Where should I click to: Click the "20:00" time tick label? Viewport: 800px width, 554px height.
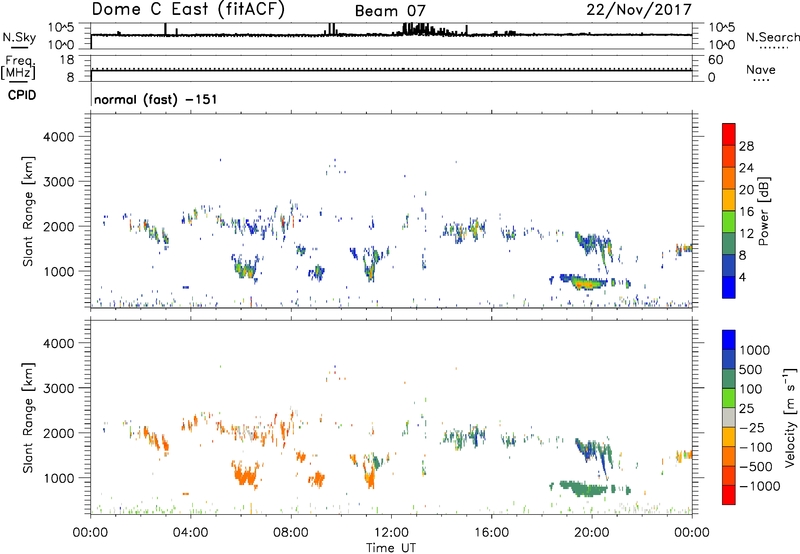tap(591, 533)
